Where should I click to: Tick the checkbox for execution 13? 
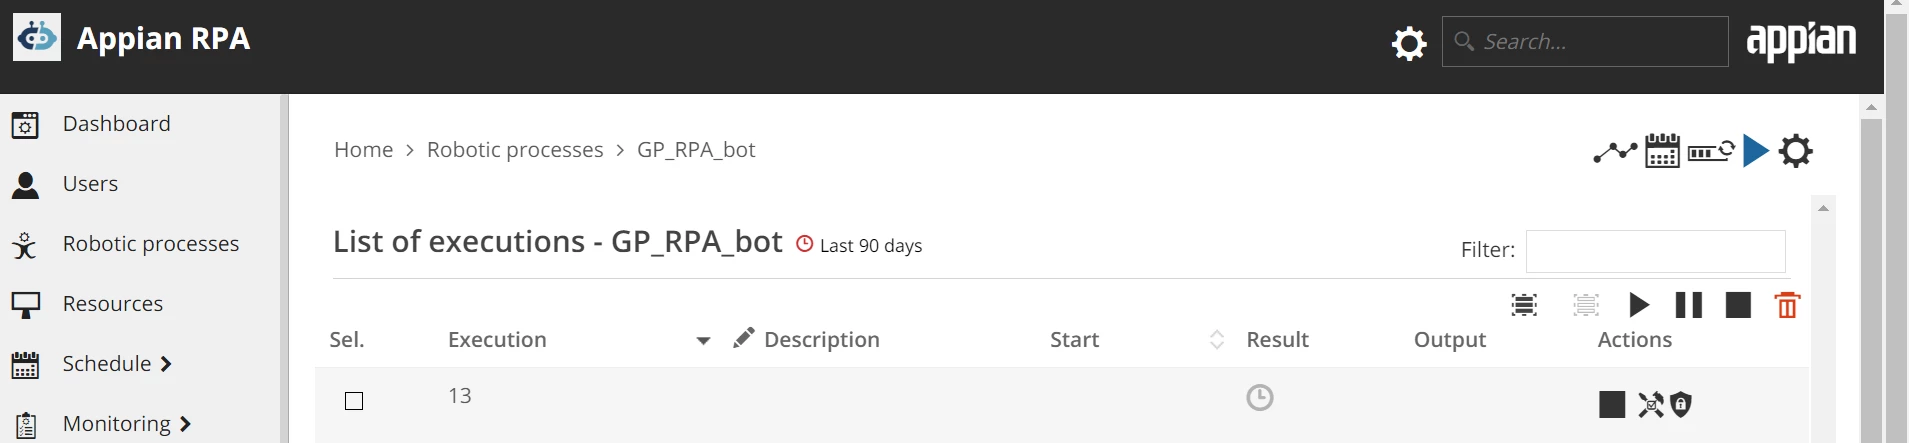coord(354,401)
